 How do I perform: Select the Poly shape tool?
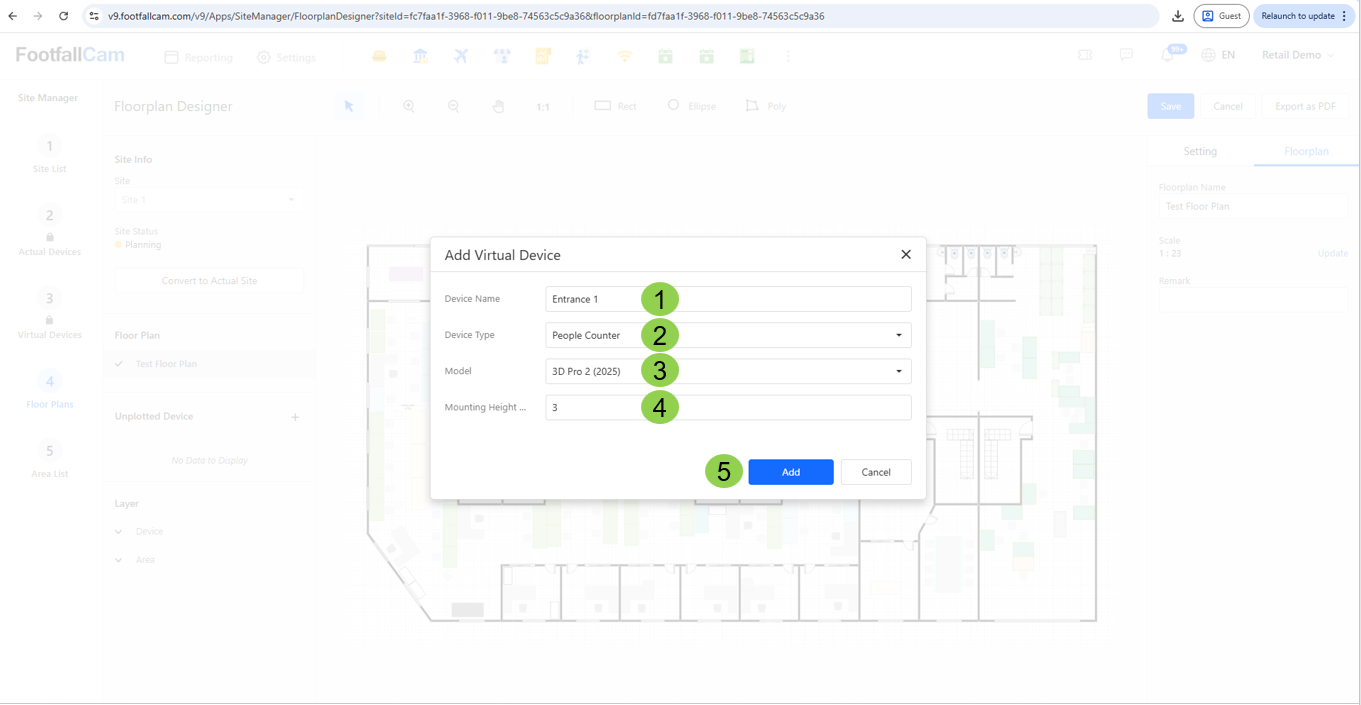pos(766,106)
